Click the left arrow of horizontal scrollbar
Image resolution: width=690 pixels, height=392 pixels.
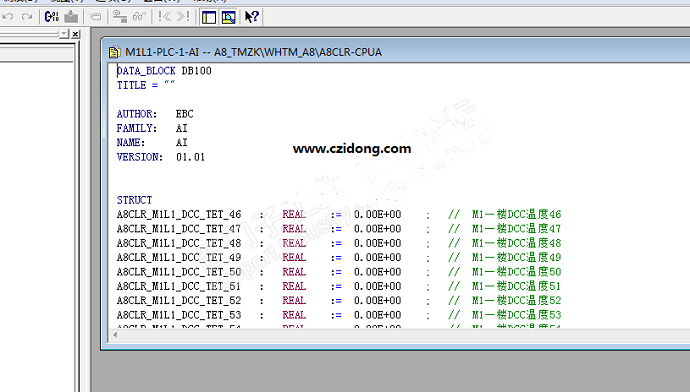(115, 335)
